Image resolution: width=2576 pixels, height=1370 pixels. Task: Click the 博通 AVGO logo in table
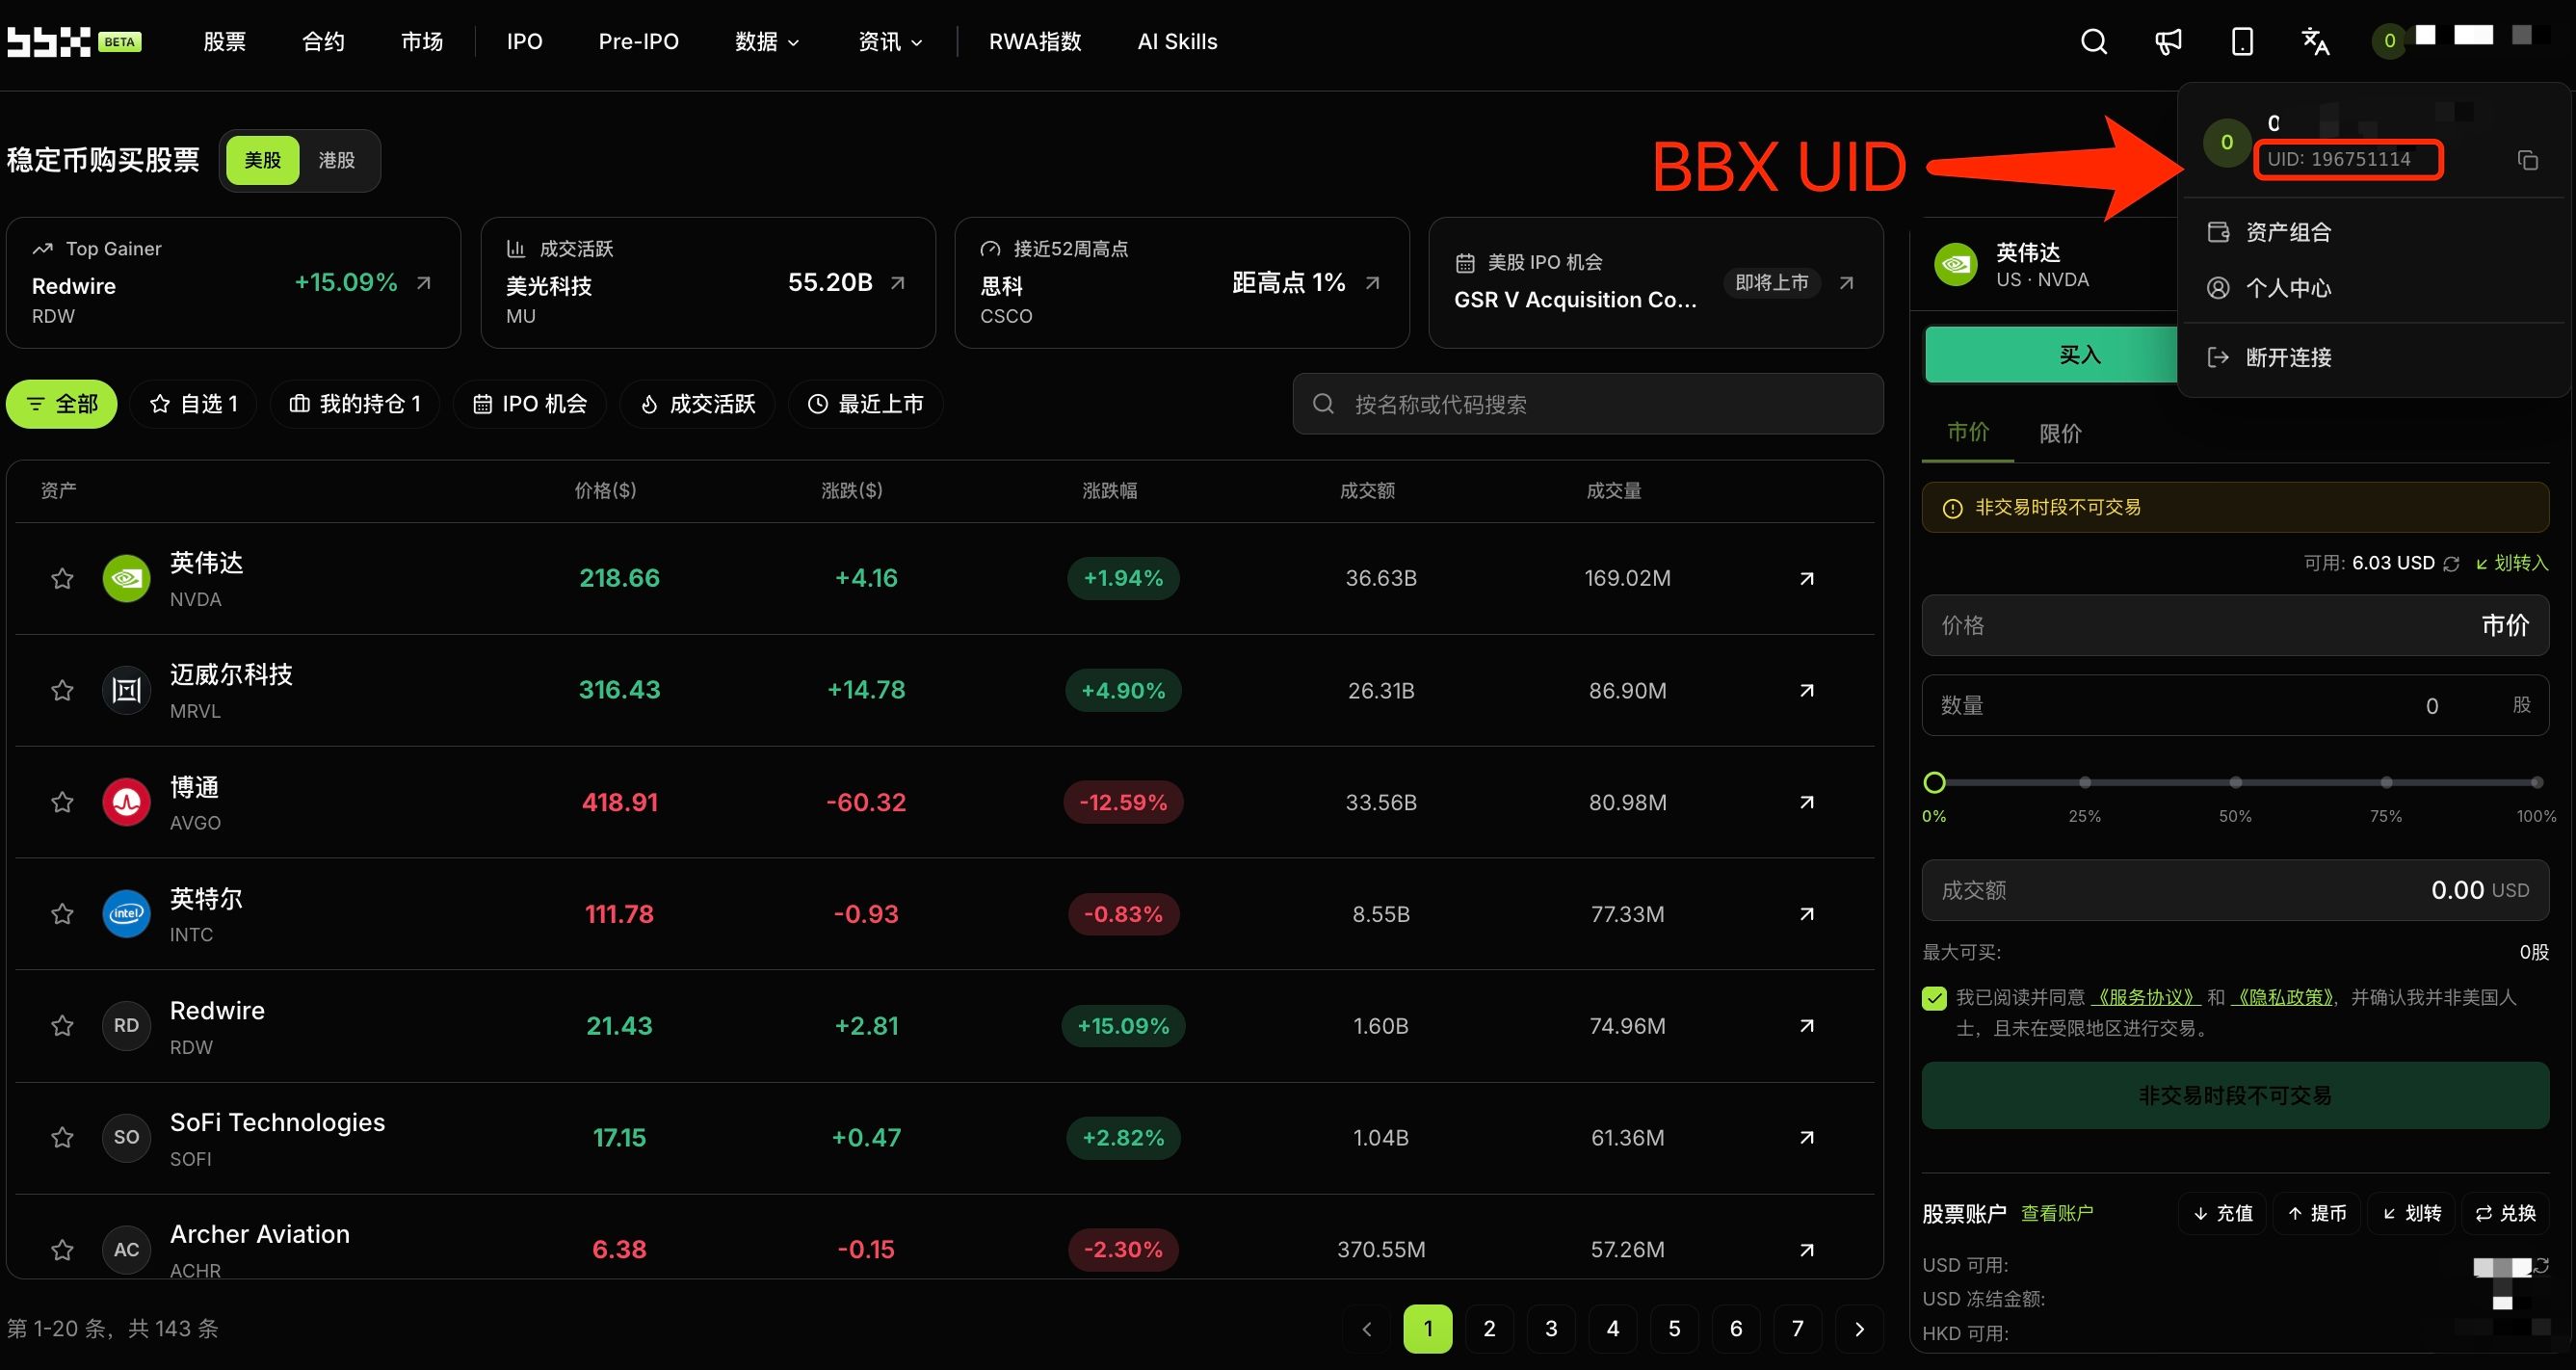pyautogui.click(x=126, y=802)
